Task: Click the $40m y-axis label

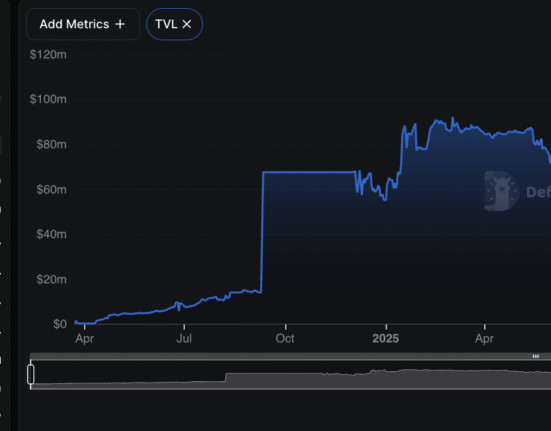Action: [x=51, y=234]
